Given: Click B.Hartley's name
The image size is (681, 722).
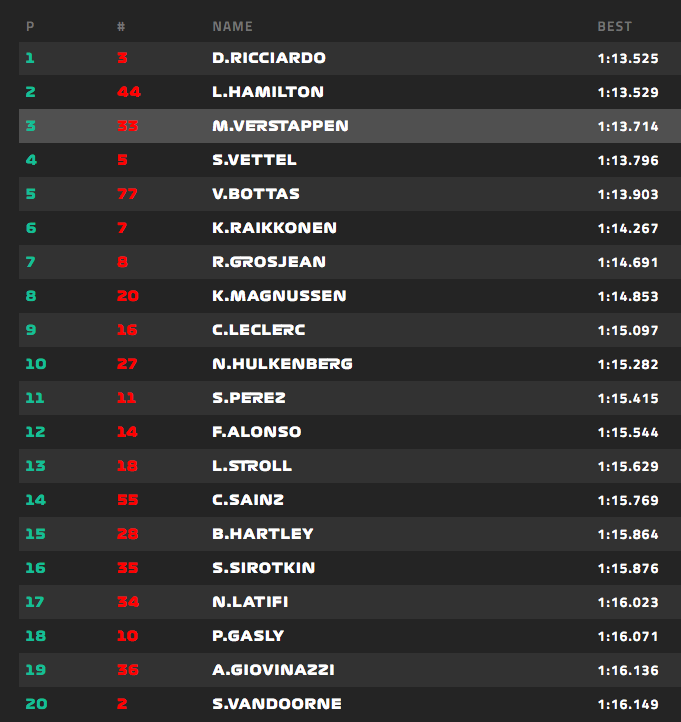Looking at the screenshot, I should point(263,534).
